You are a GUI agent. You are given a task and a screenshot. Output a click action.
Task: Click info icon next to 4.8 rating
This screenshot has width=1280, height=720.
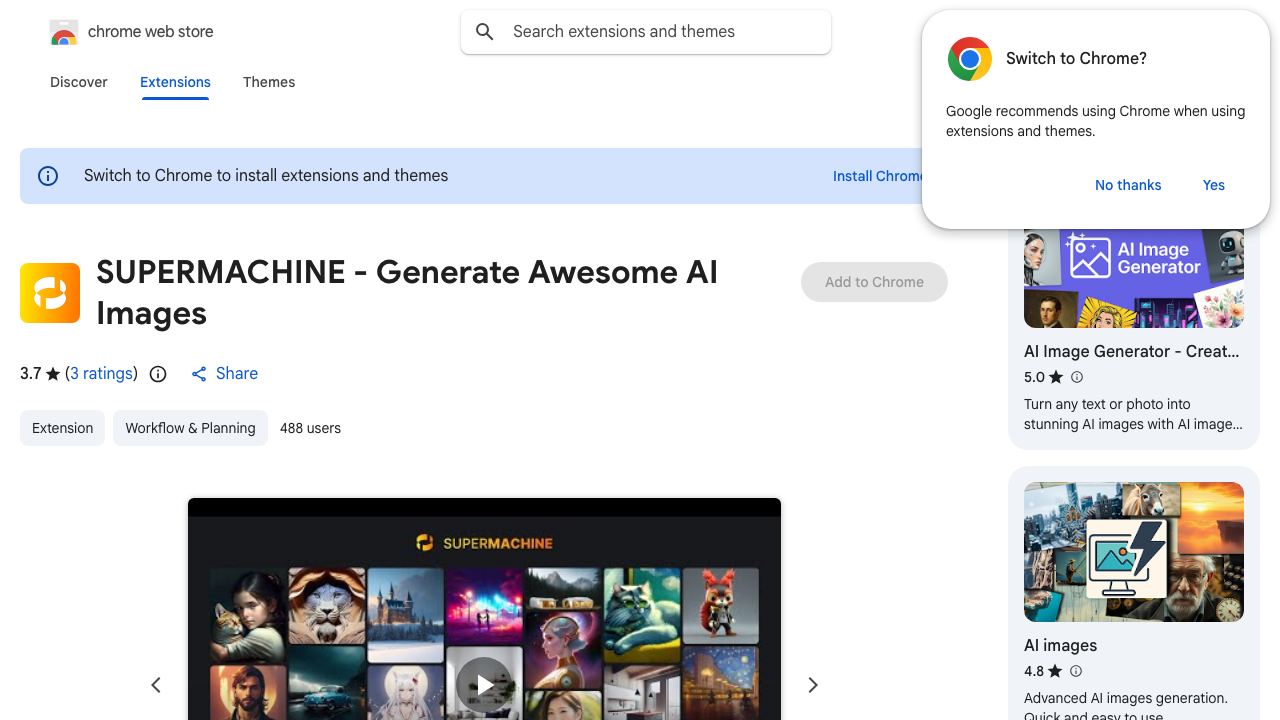[1076, 671]
